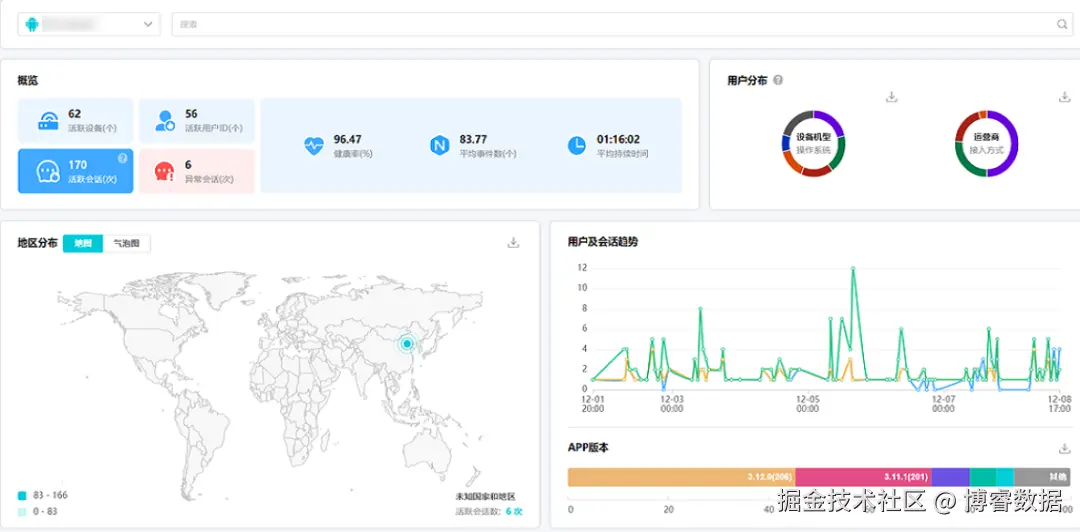This screenshot has height=532, width=1080.
Task: Switch region view to 地图 tab
Action: click(x=83, y=243)
